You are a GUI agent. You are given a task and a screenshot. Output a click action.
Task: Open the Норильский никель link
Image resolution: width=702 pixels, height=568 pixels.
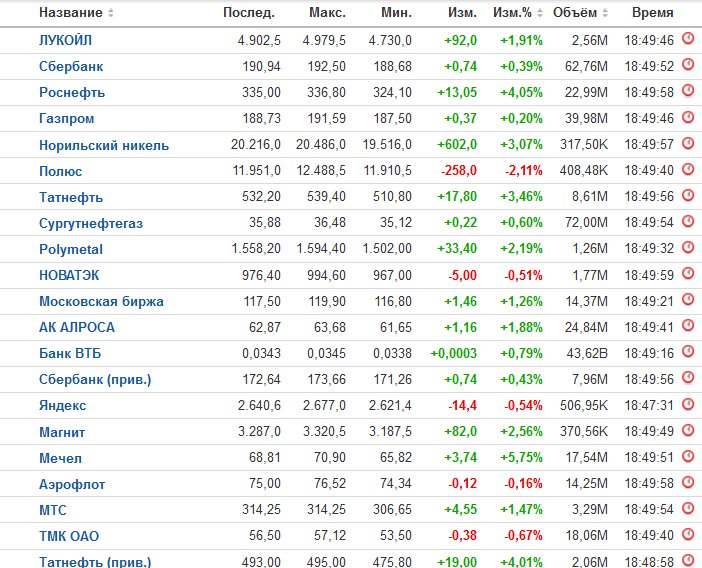[x=104, y=145]
